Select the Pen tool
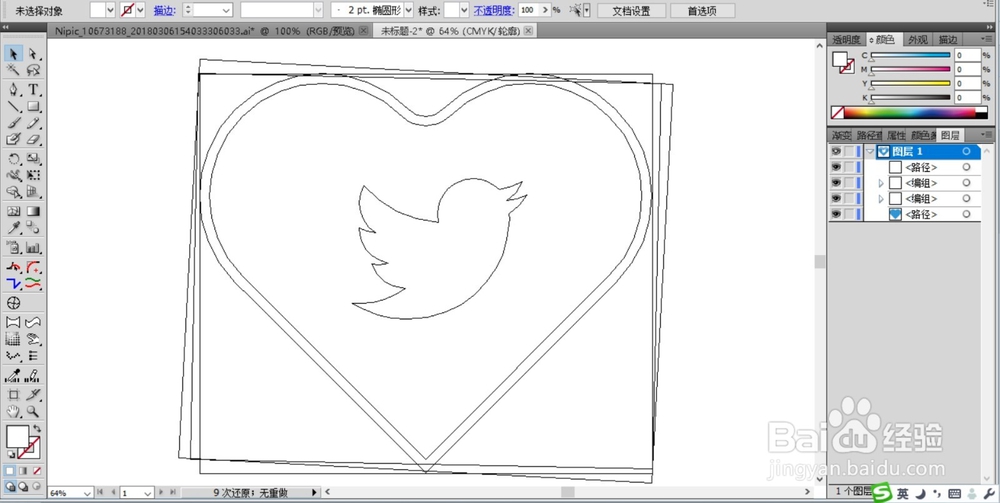 (13, 89)
